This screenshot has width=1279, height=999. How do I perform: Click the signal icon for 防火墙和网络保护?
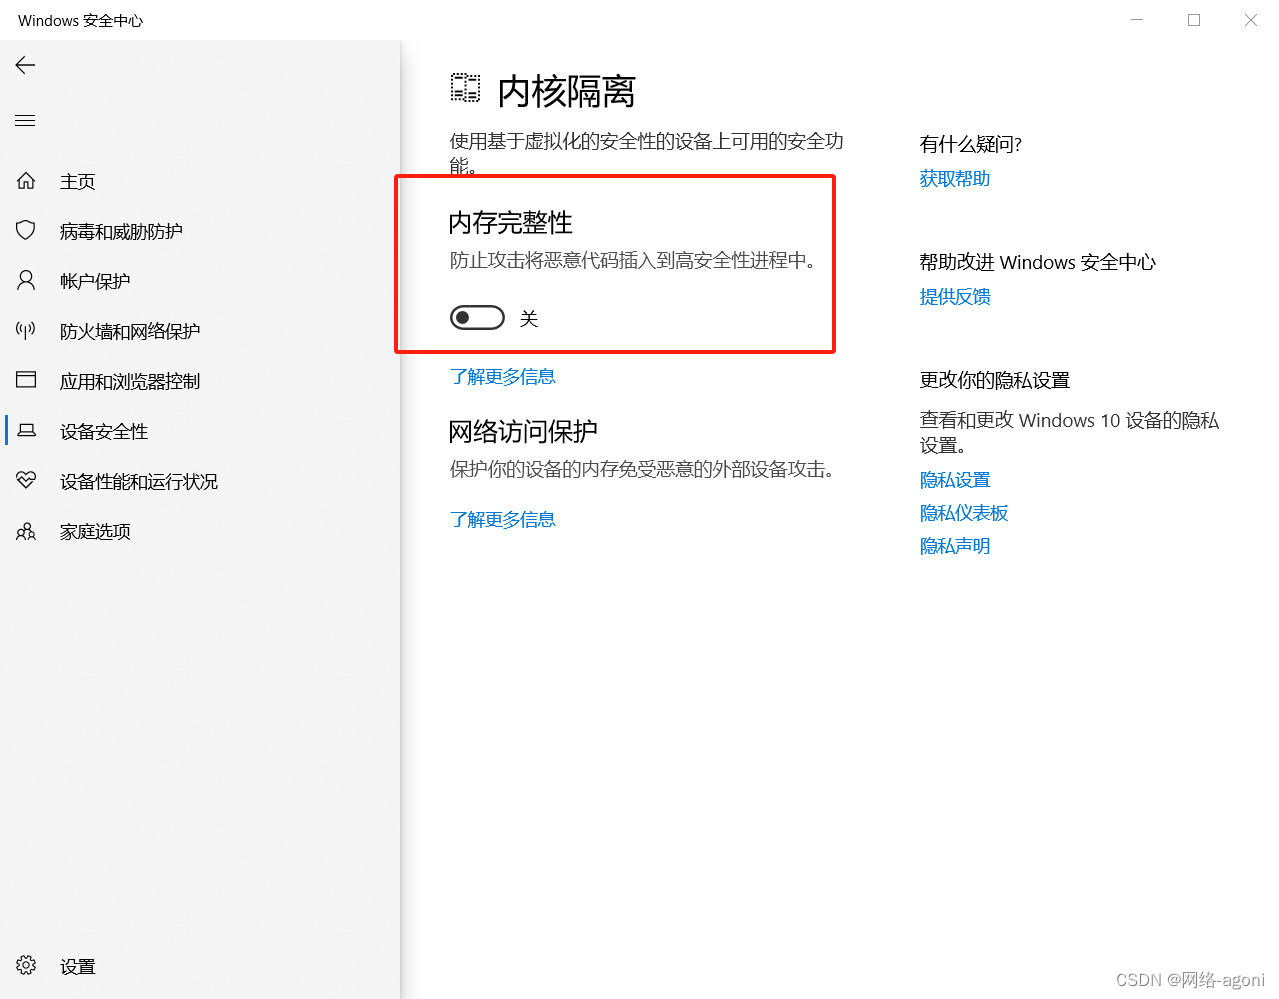tap(26, 331)
